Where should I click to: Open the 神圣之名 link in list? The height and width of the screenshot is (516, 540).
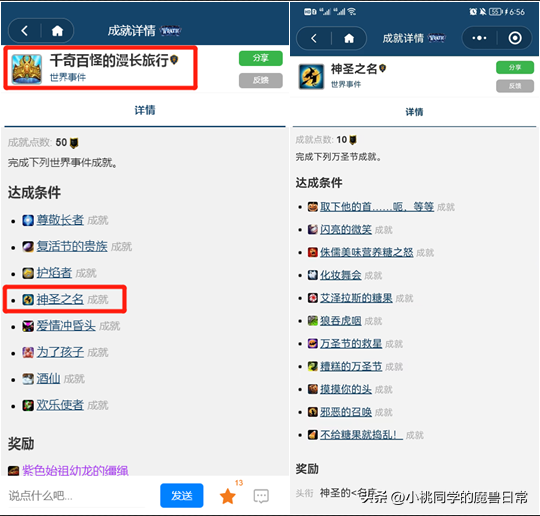[x=60, y=299]
